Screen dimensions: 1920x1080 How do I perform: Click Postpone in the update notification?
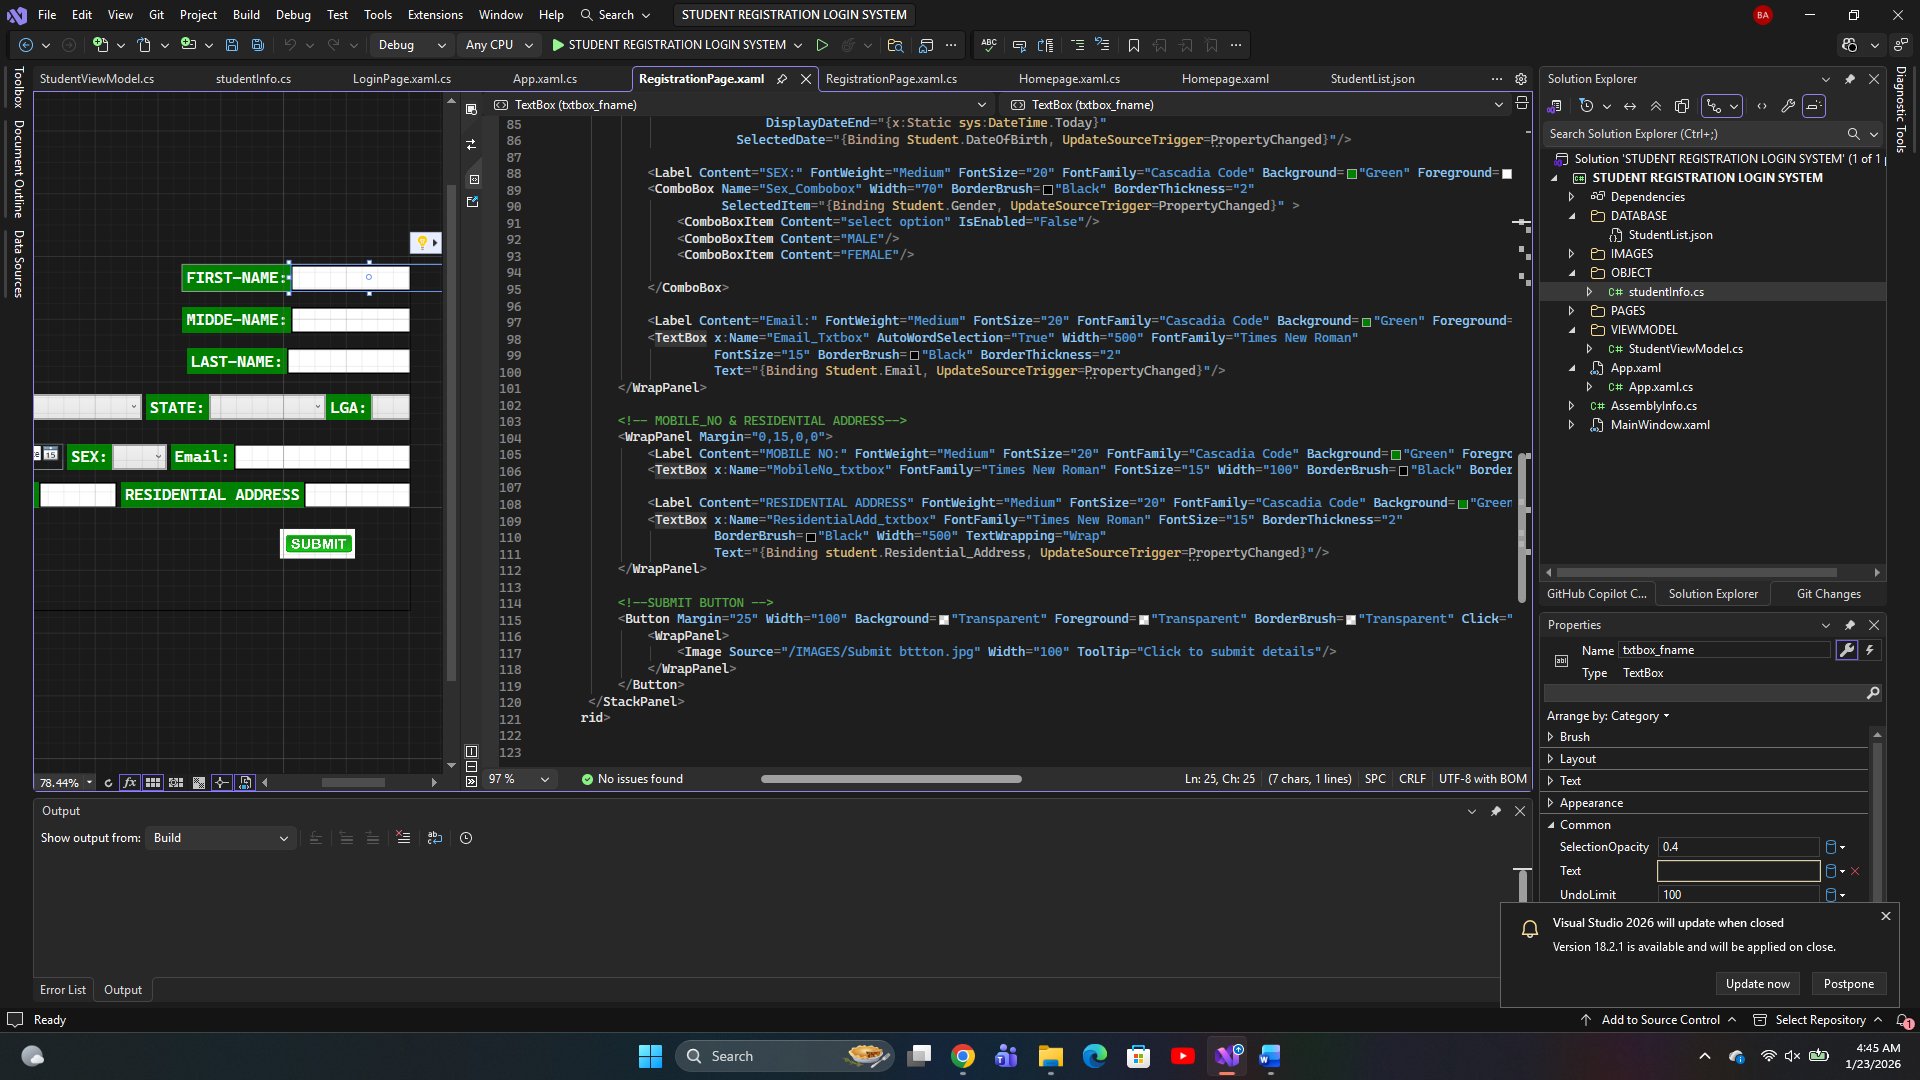1848,984
